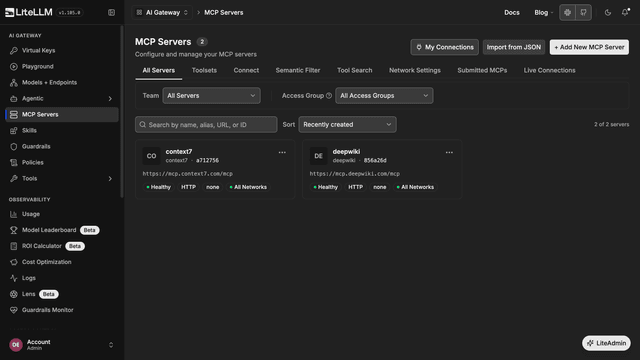Click the GitHub icon button
This screenshot has width=640, height=360.
click(x=583, y=13)
